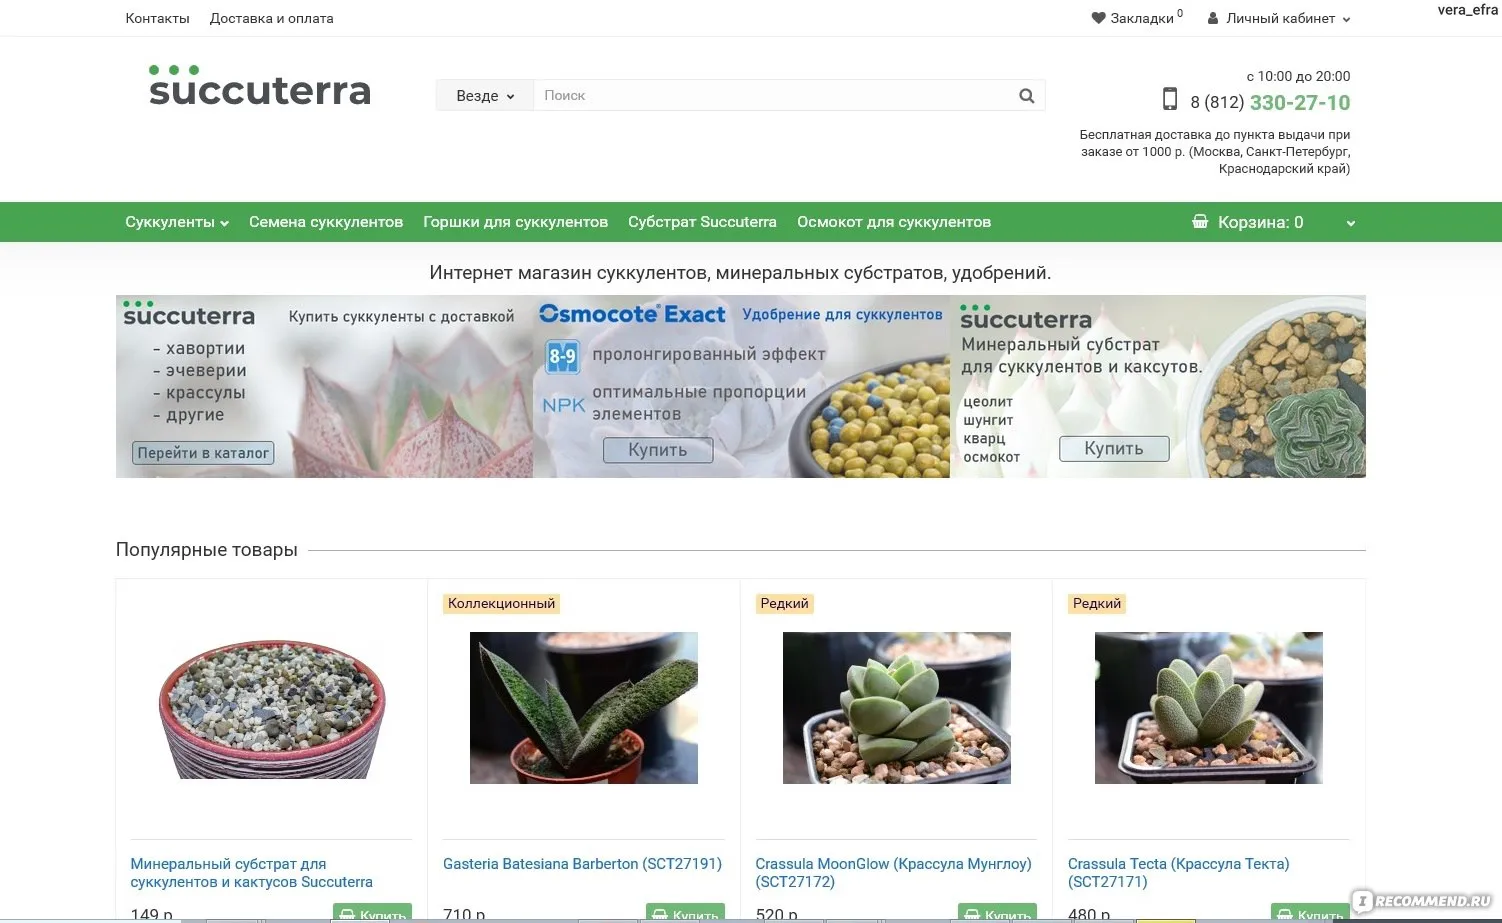Viewport: 1502px width, 923px height.
Task: Click the Популярные товары heading
Action: point(207,550)
